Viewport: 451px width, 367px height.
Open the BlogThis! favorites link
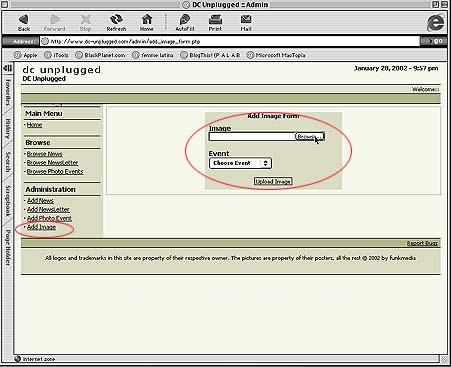(x=210, y=55)
